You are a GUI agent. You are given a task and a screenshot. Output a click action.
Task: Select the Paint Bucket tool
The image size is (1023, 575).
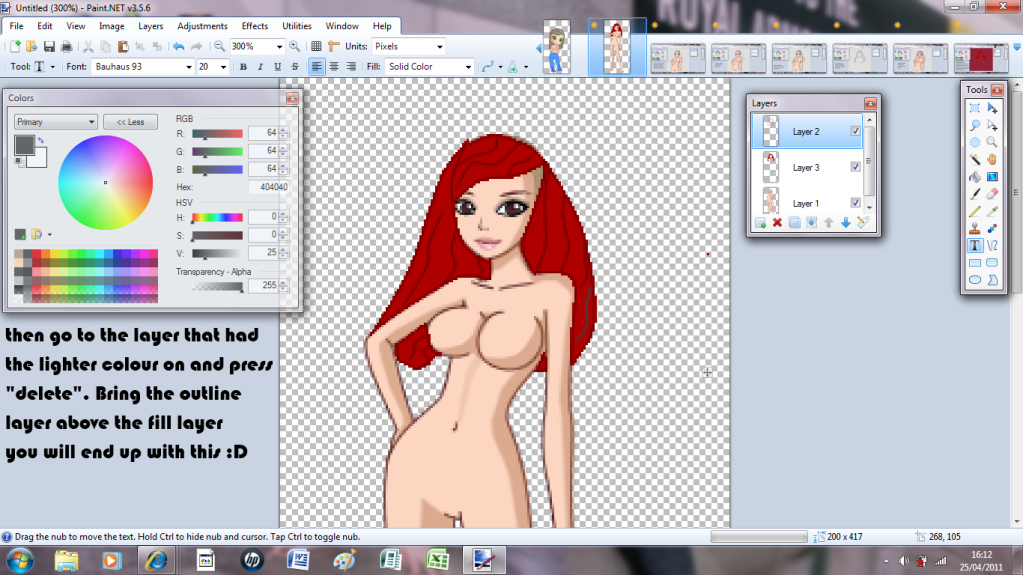(x=975, y=177)
